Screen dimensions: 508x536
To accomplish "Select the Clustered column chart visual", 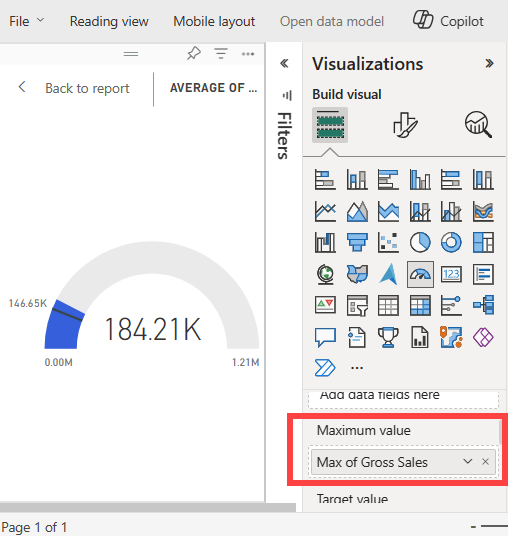I will tap(420, 179).
